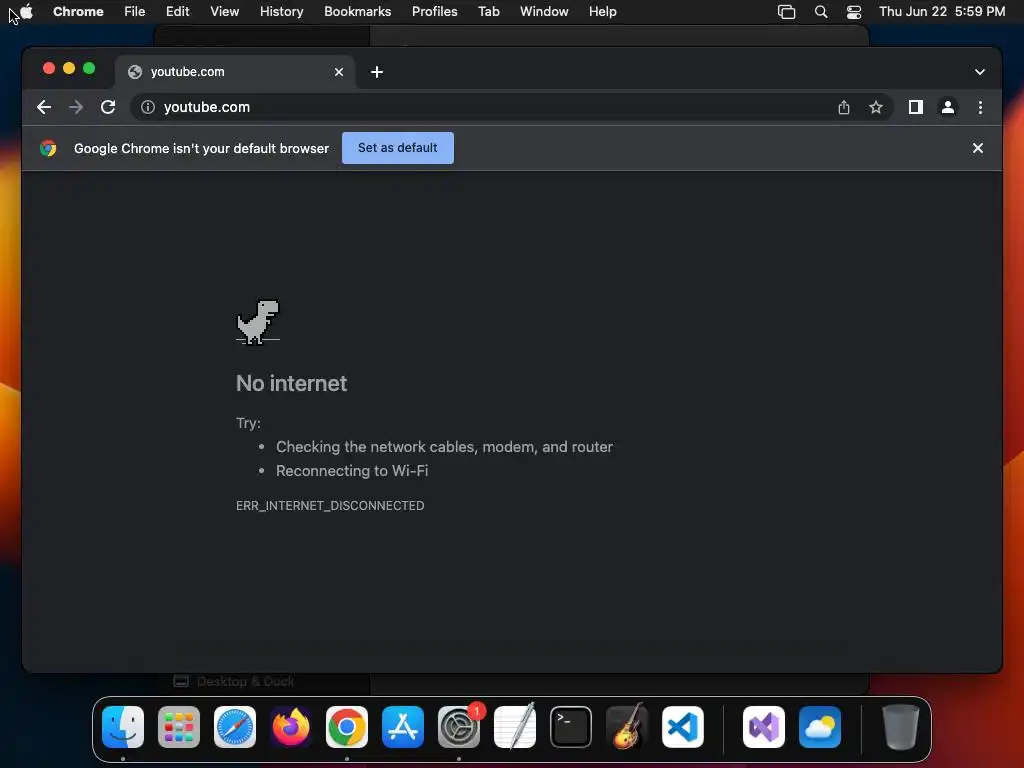1024x768 pixels.
Task: Click the forward navigation arrow
Action: 76,107
